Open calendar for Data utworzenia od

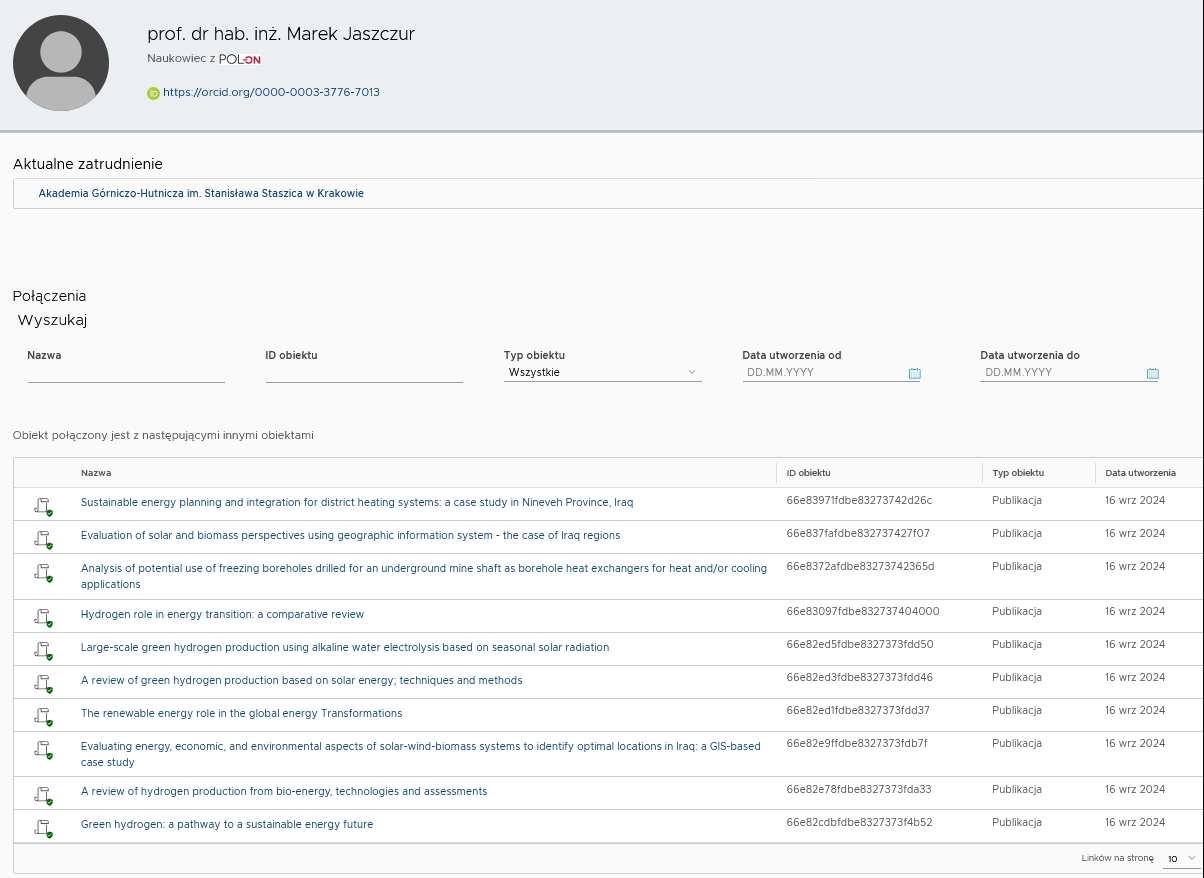point(914,373)
